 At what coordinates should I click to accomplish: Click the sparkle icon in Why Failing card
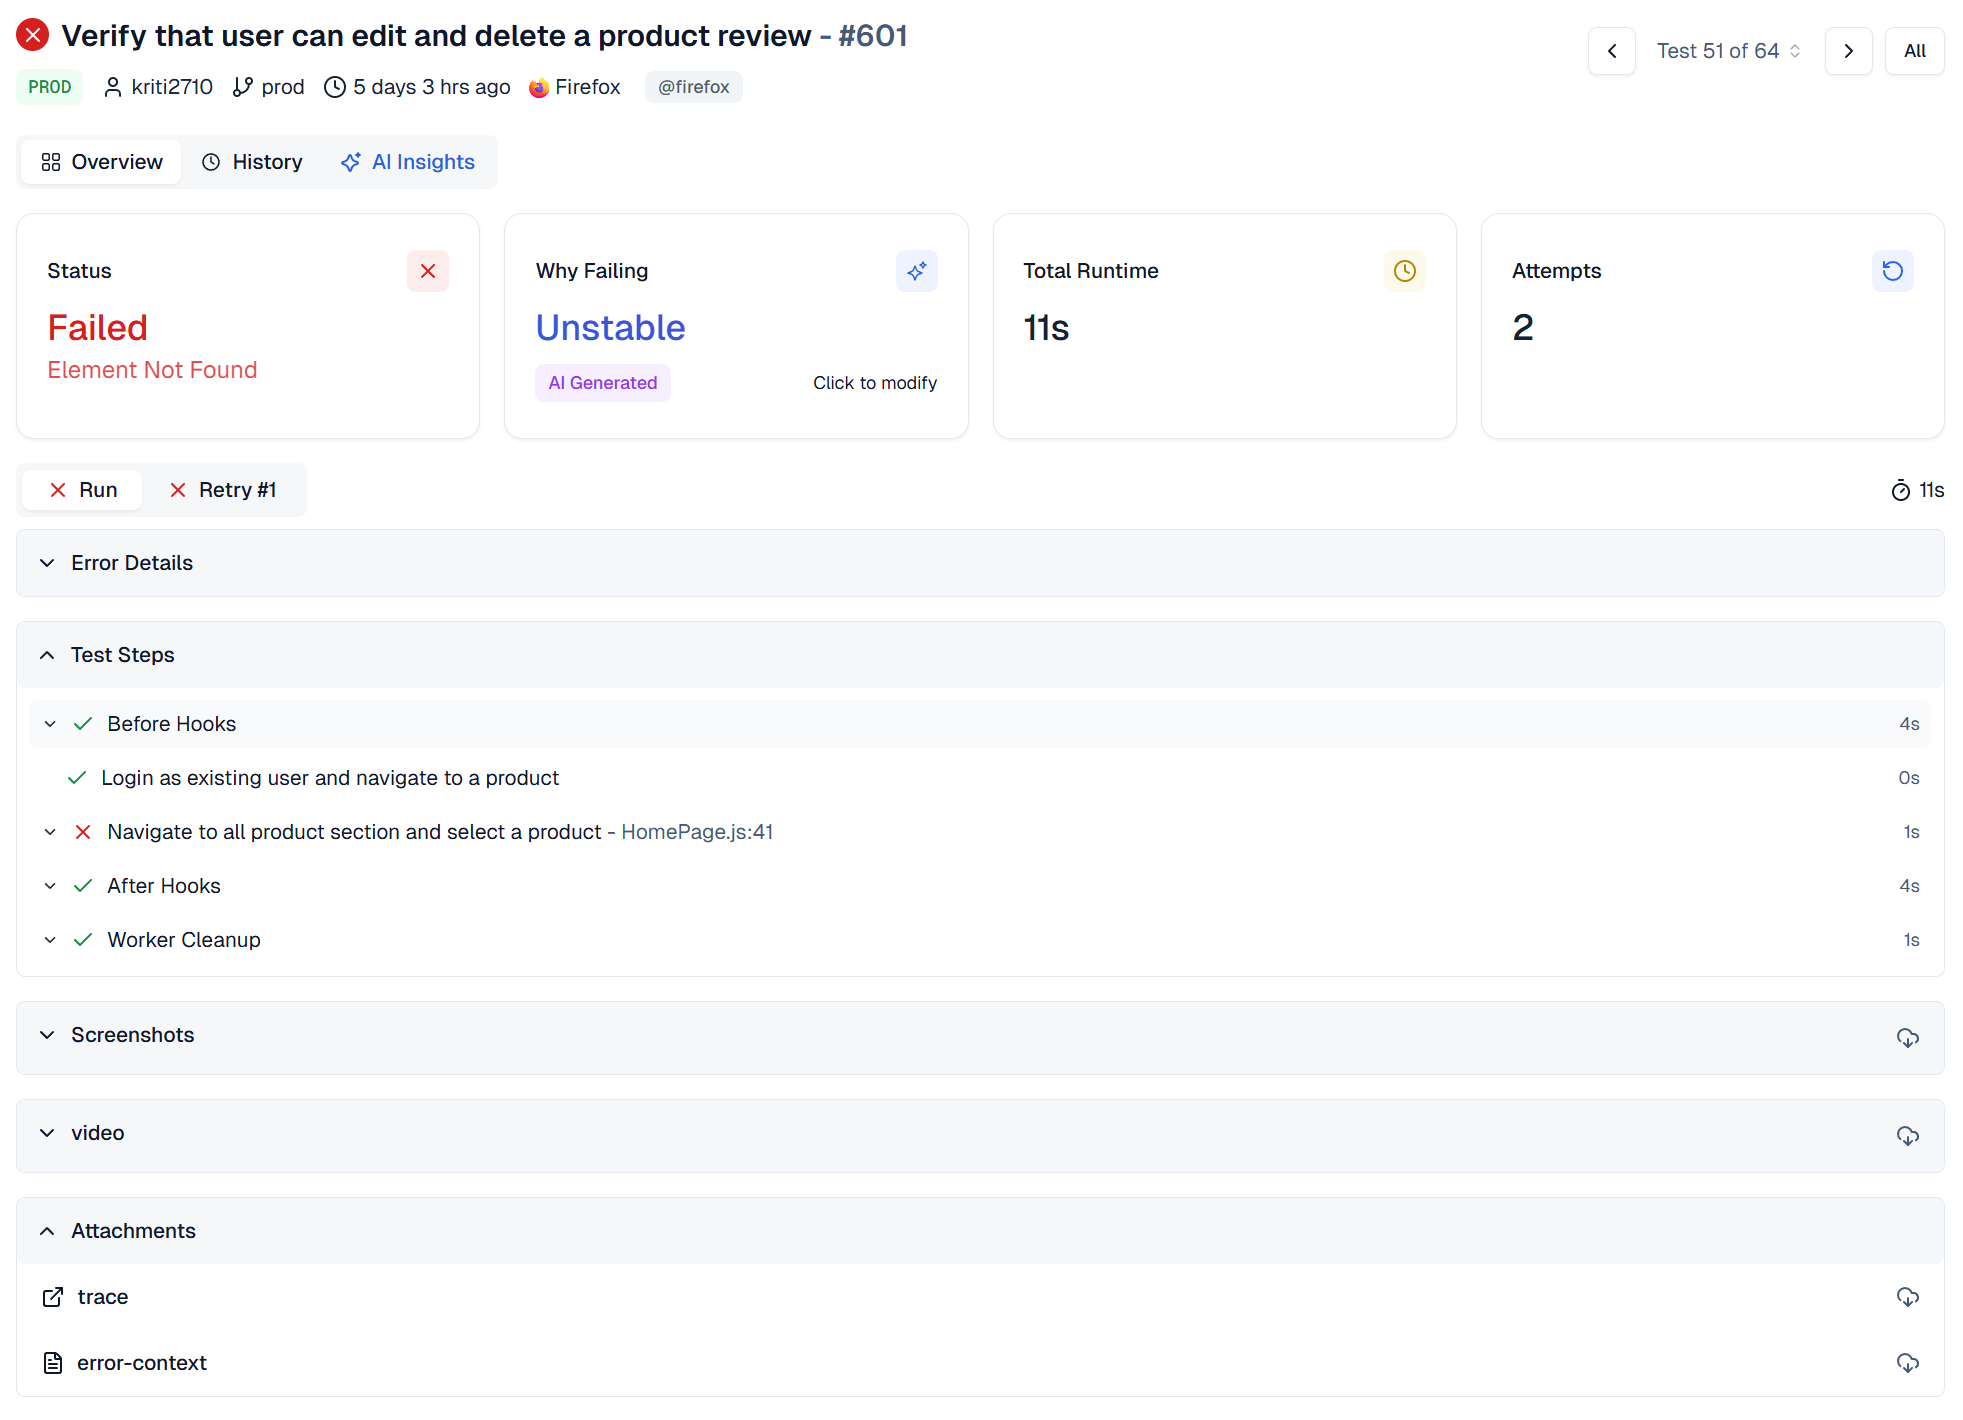[x=916, y=271]
